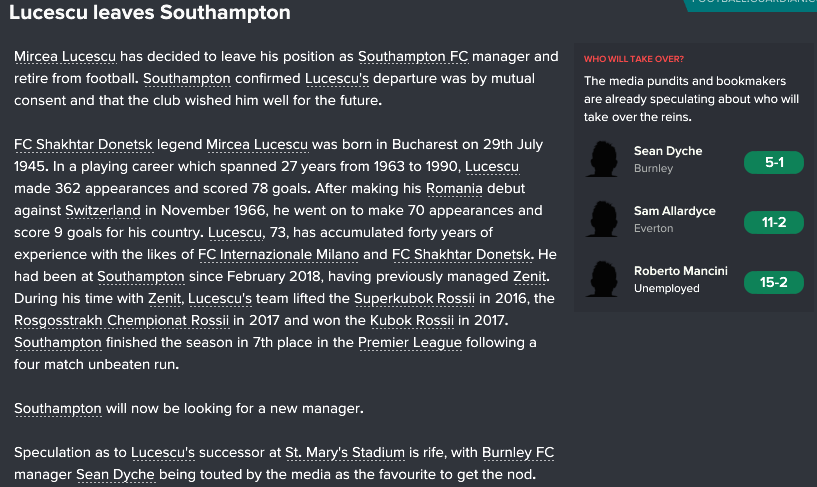This screenshot has width=817, height=487.
Task: Click Roberto Mancini's silhouette avatar
Action: tap(602, 279)
